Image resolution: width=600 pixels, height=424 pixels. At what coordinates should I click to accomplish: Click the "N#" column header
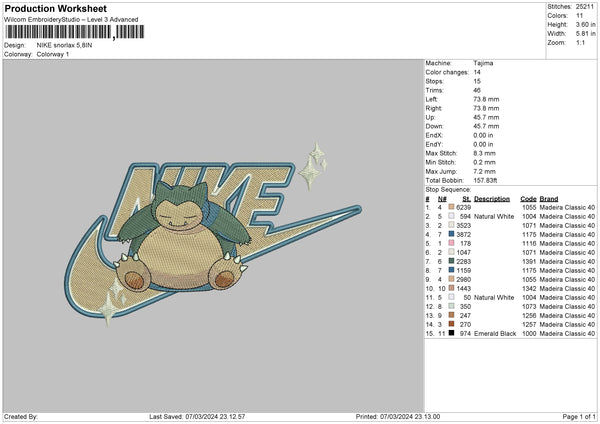pyautogui.click(x=442, y=199)
